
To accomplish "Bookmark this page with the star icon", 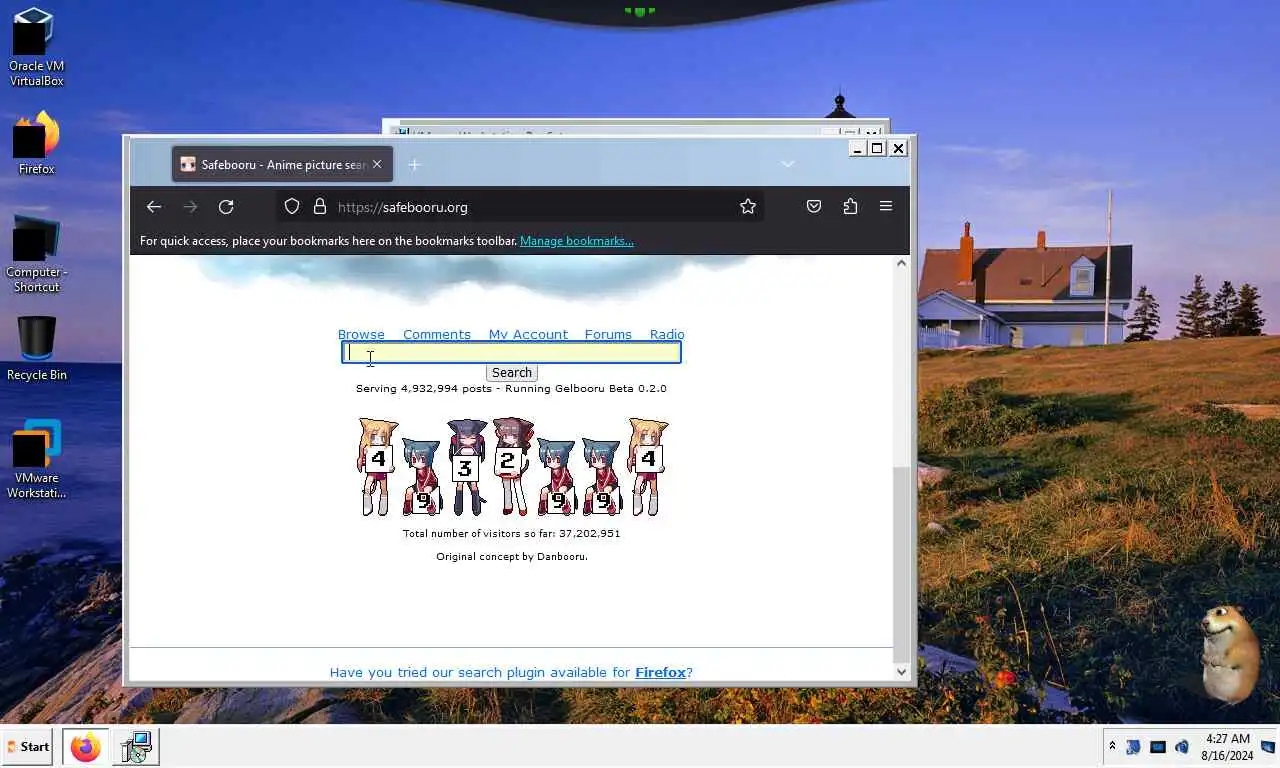I will pos(748,206).
